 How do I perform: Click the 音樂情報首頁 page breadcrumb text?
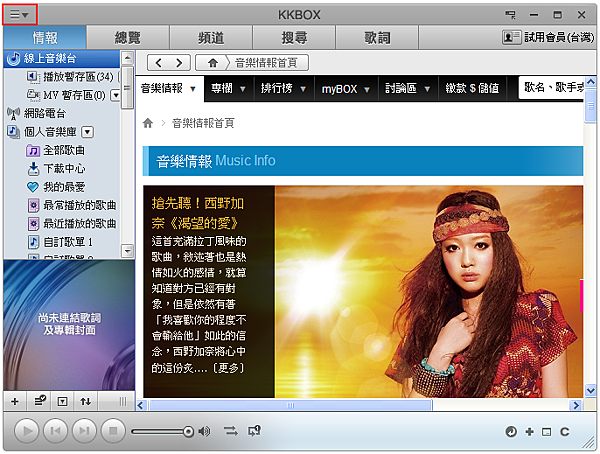[203, 123]
